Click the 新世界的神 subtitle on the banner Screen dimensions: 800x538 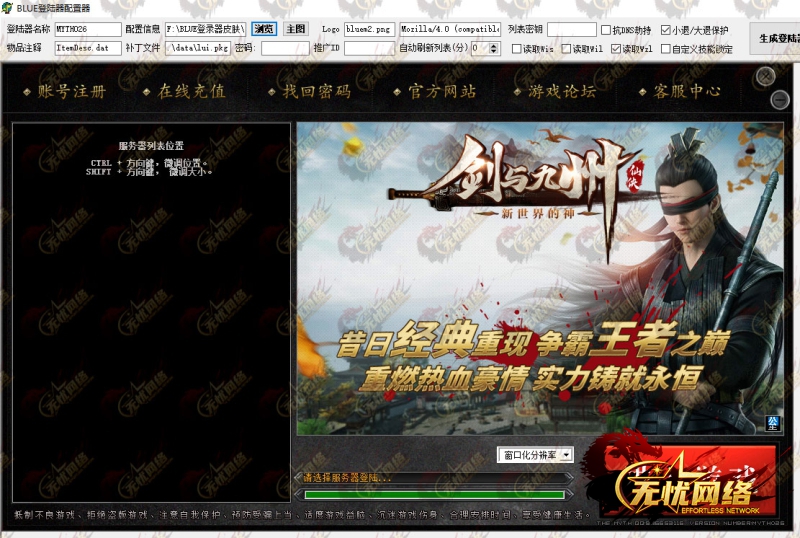[x=538, y=213]
